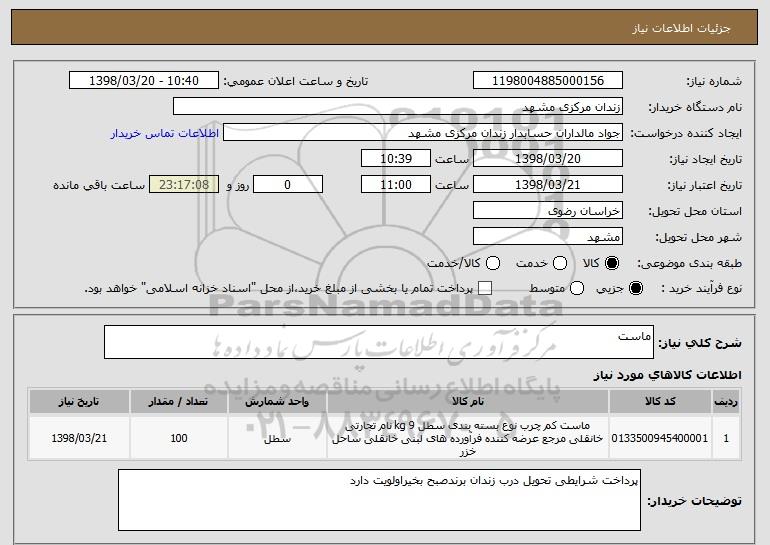
Task: Click the نوع فرآیند خرید label
Action: 701,289
